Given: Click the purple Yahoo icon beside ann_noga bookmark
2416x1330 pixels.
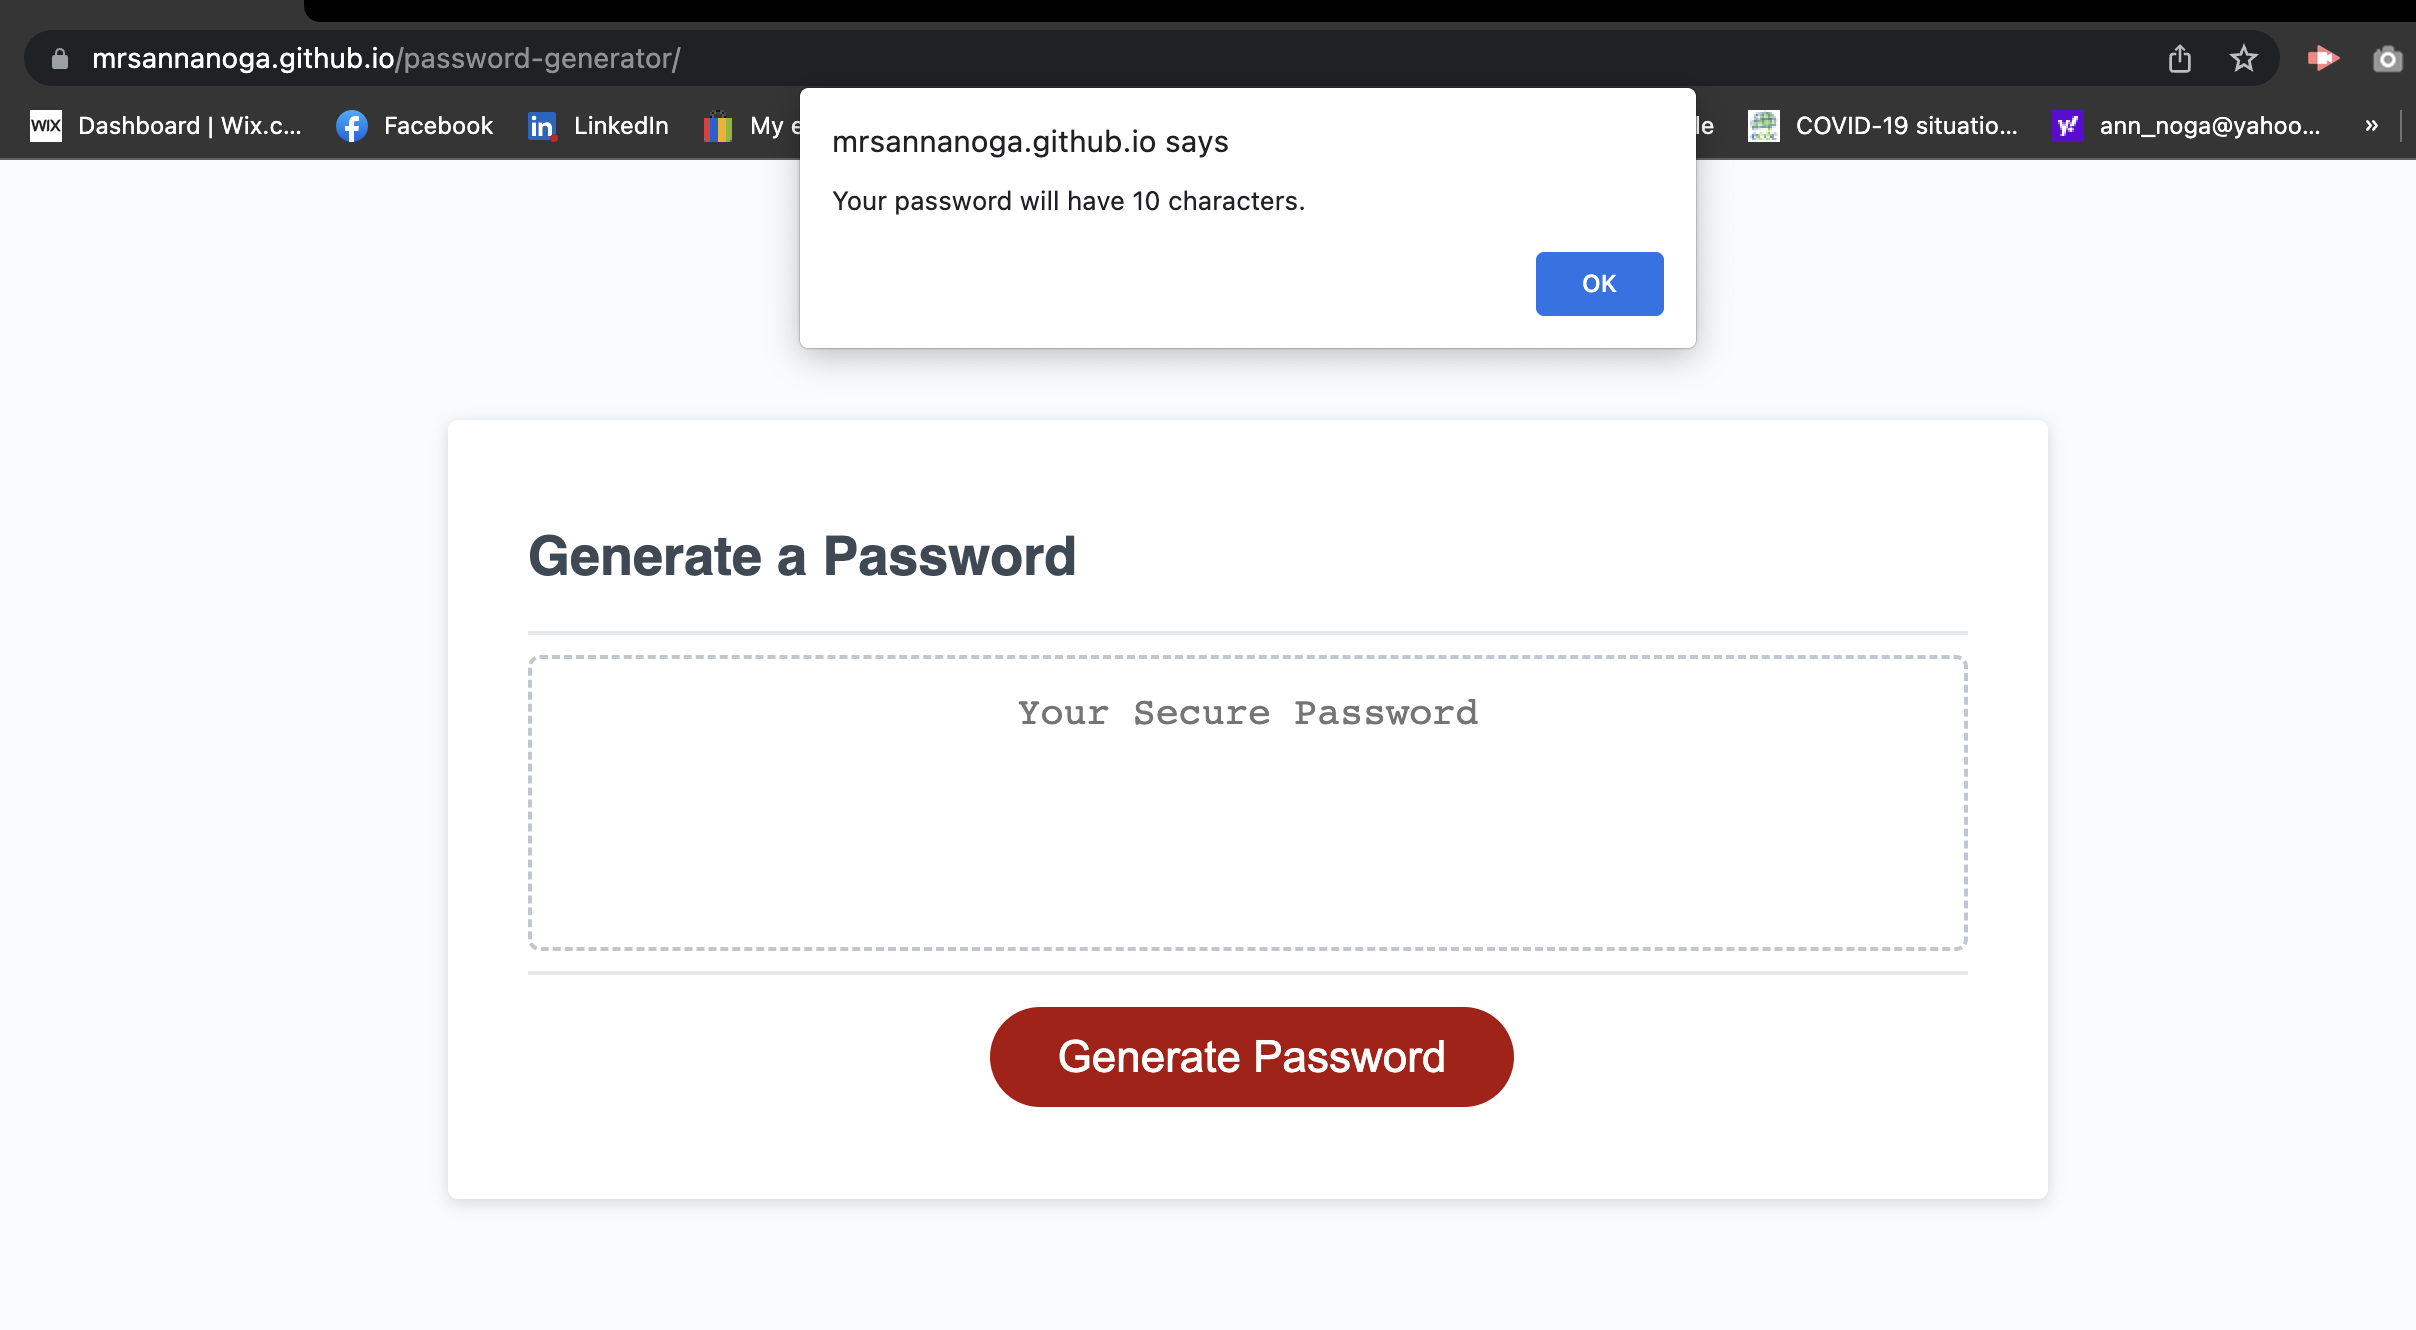Looking at the screenshot, I should pyautogui.click(x=2067, y=126).
